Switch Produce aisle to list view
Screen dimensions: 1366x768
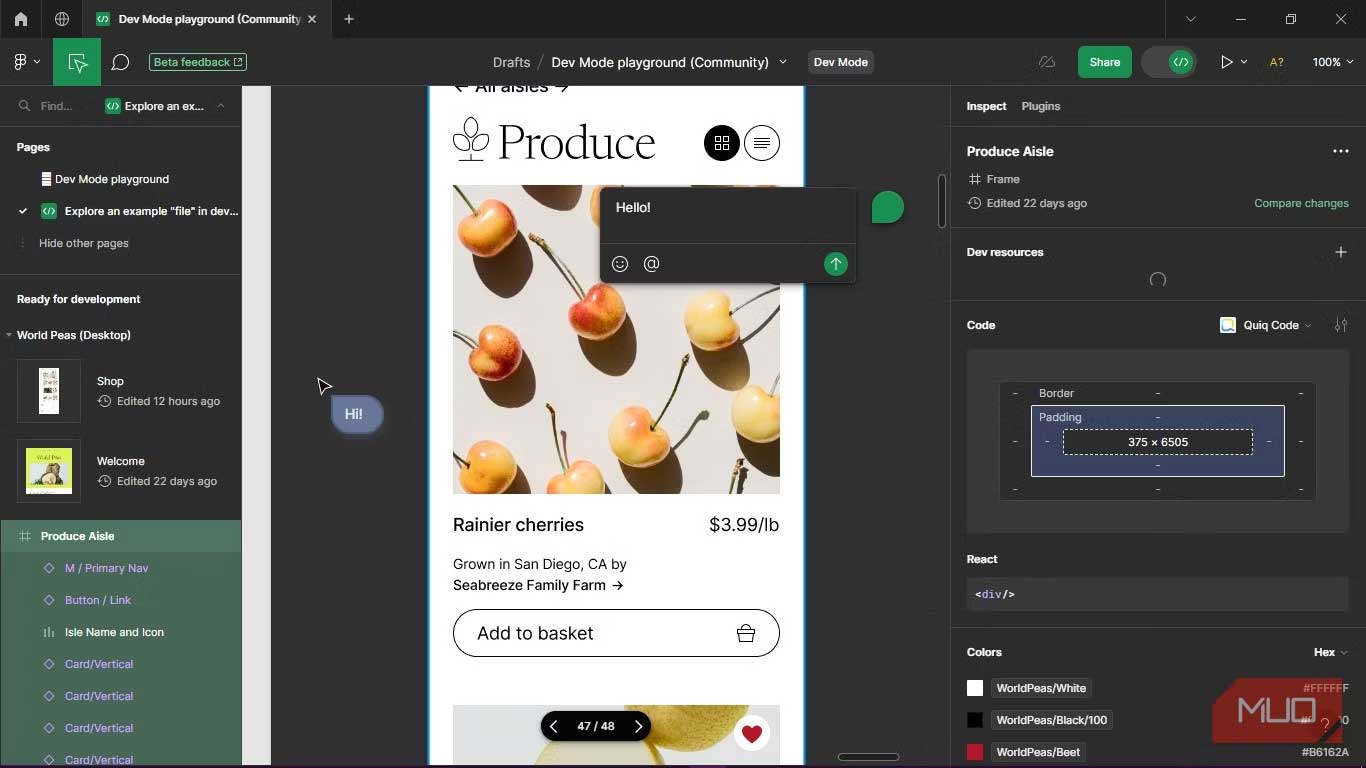tap(762, 142)
